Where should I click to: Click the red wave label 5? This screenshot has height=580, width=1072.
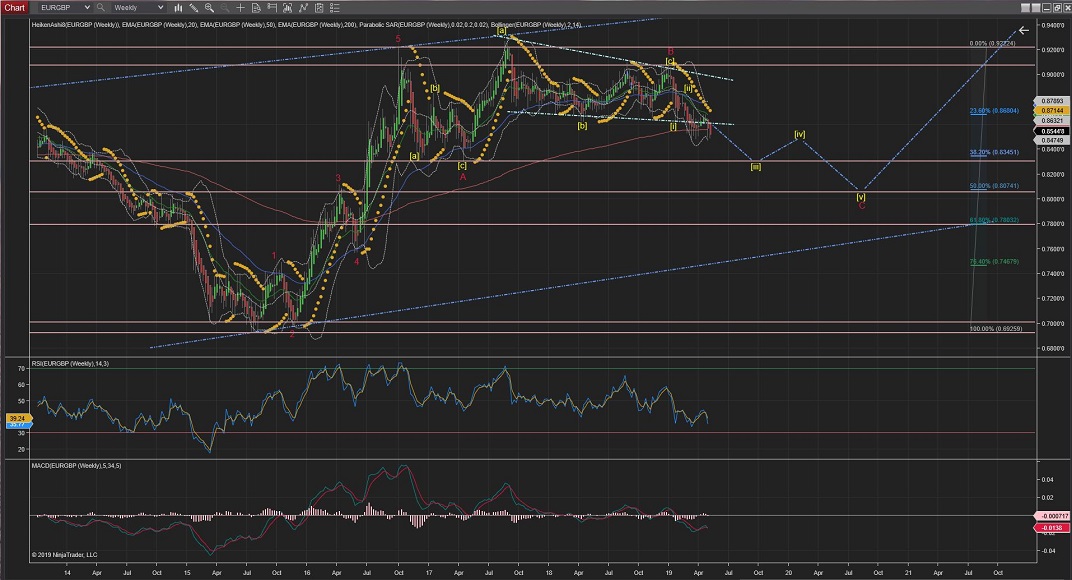click(398, 39)
